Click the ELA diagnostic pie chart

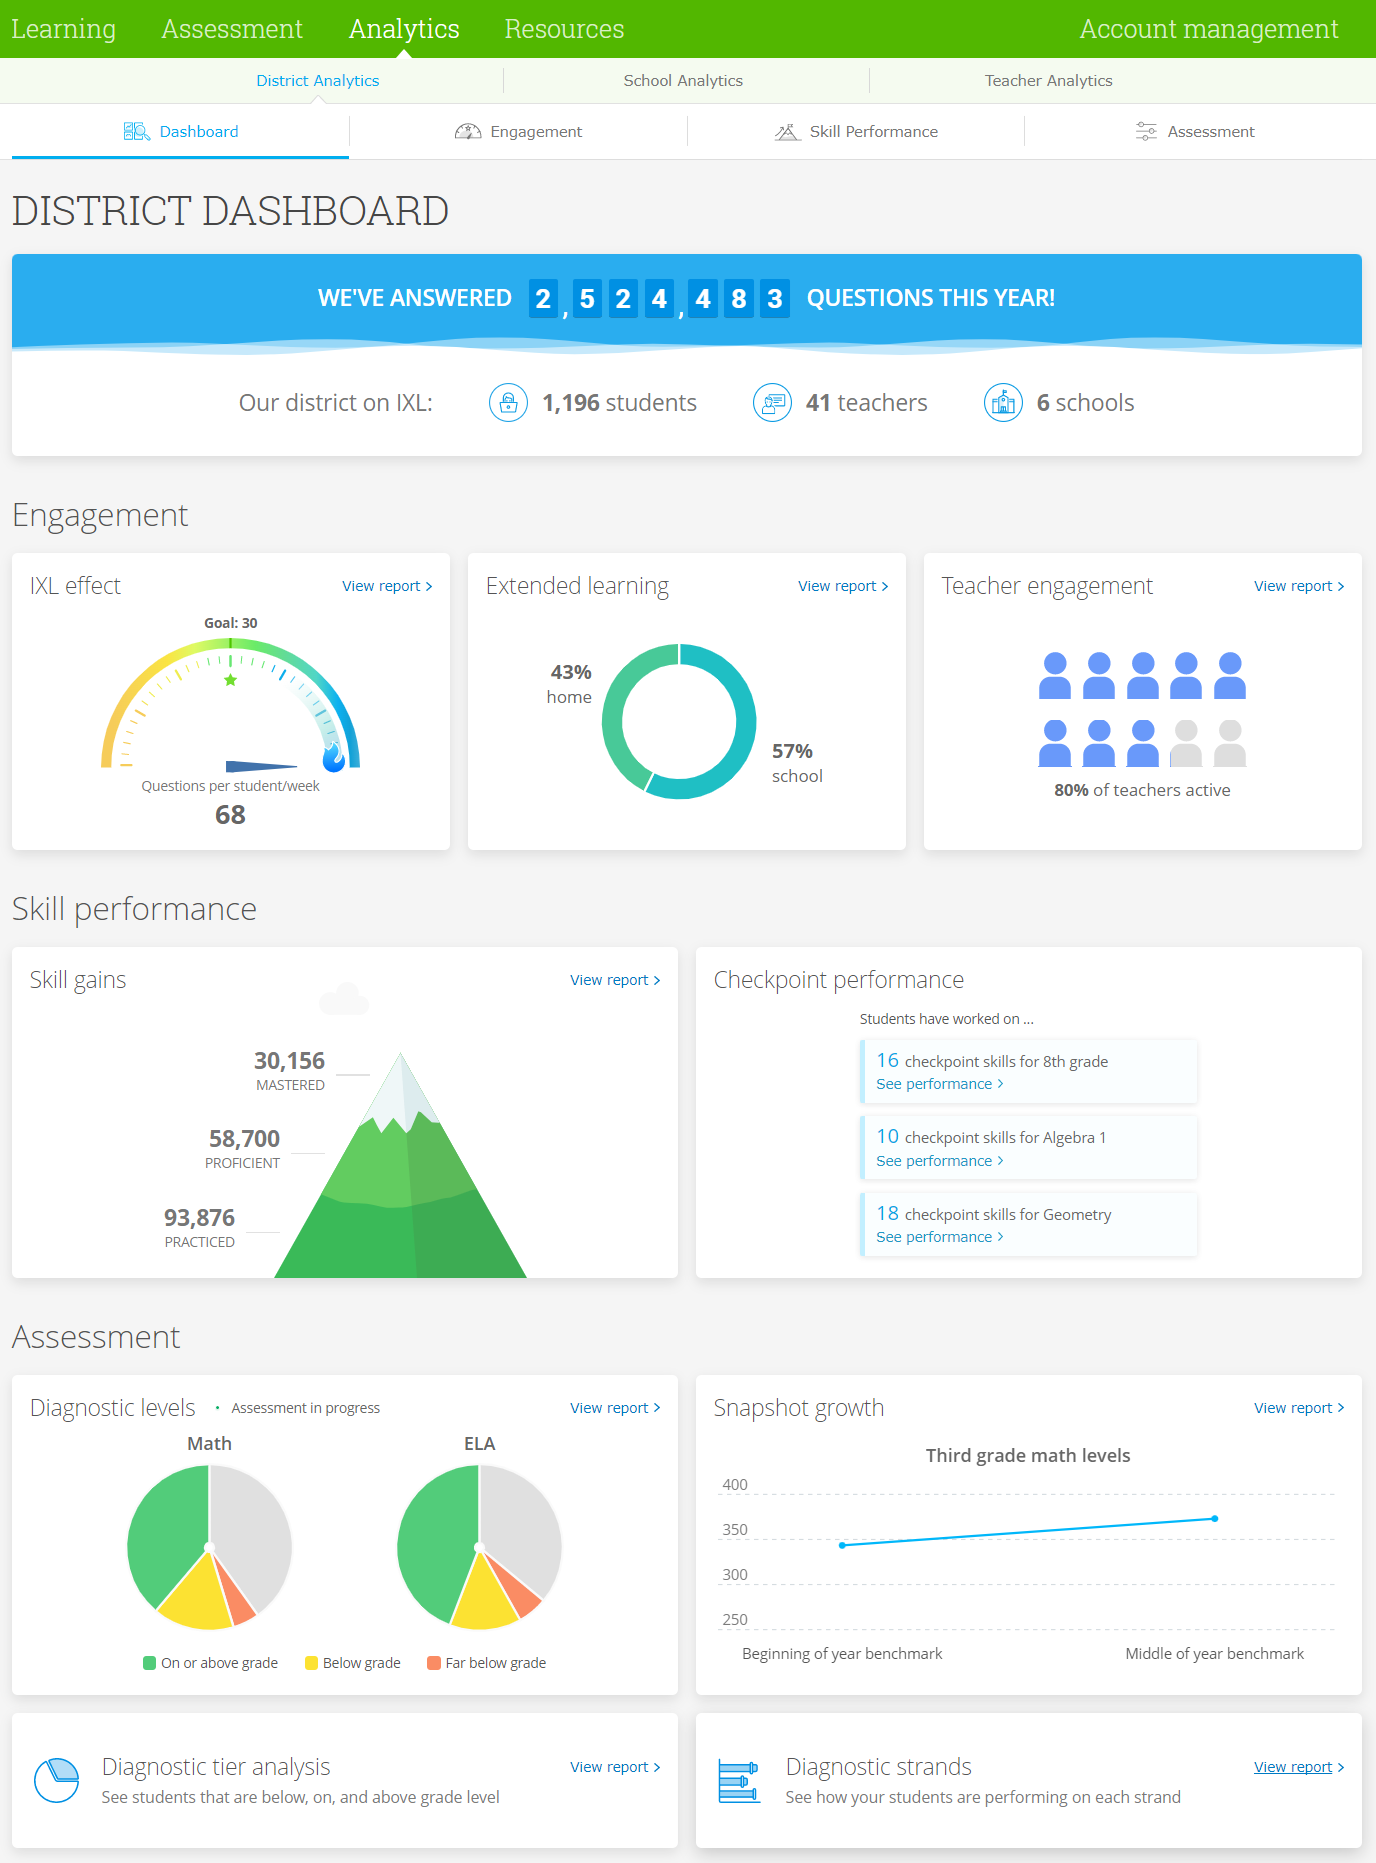click(x=479, y=1547)
